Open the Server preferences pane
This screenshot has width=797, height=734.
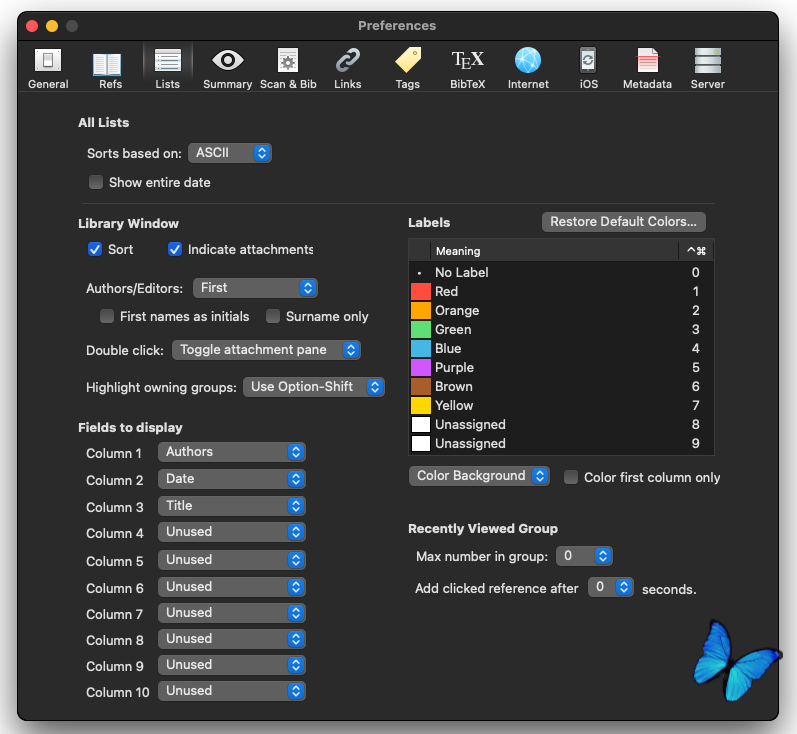(707, 68)
